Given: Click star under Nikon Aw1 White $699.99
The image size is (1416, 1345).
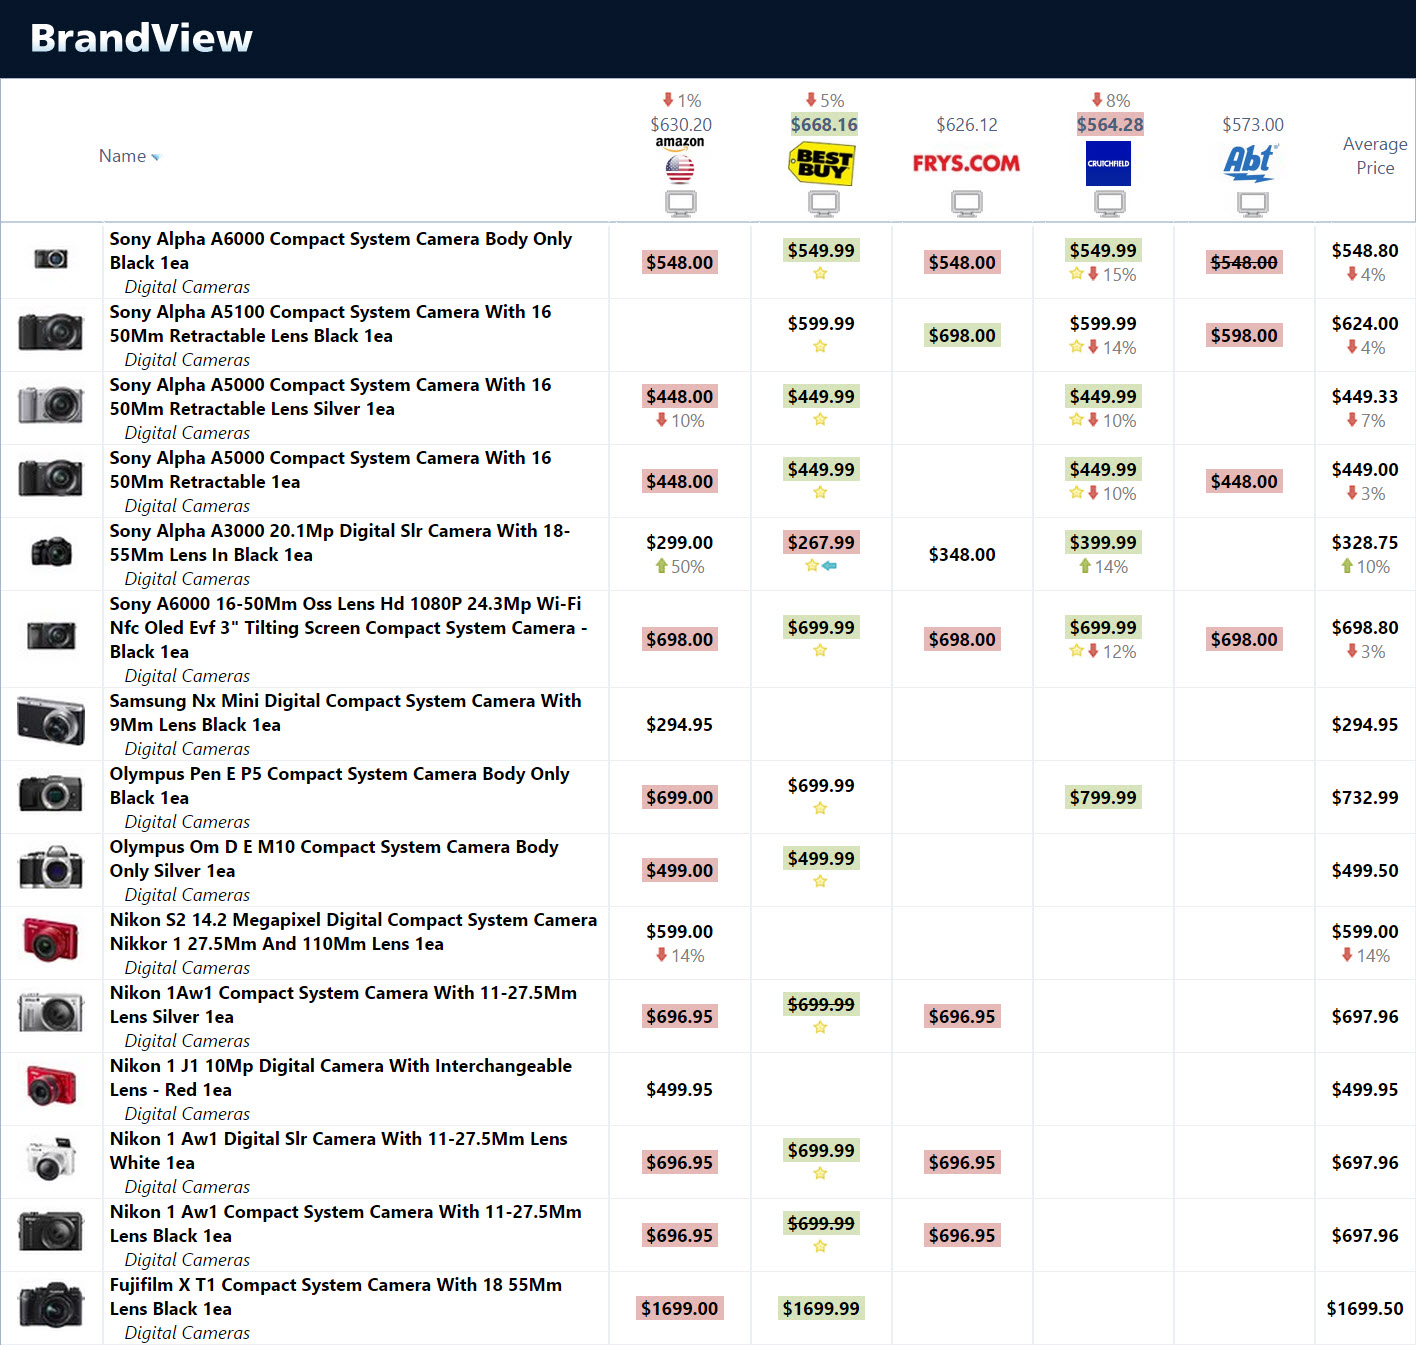Looking at the screenshot, I should (x=820, y=1173).
